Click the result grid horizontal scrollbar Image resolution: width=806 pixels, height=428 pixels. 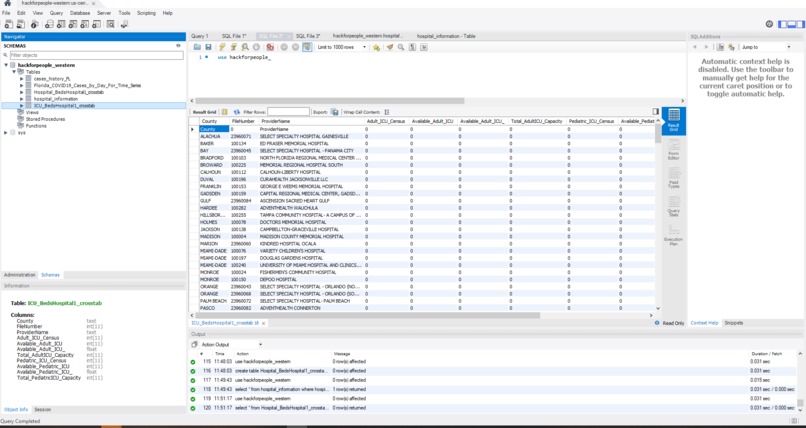coord(368,315)
